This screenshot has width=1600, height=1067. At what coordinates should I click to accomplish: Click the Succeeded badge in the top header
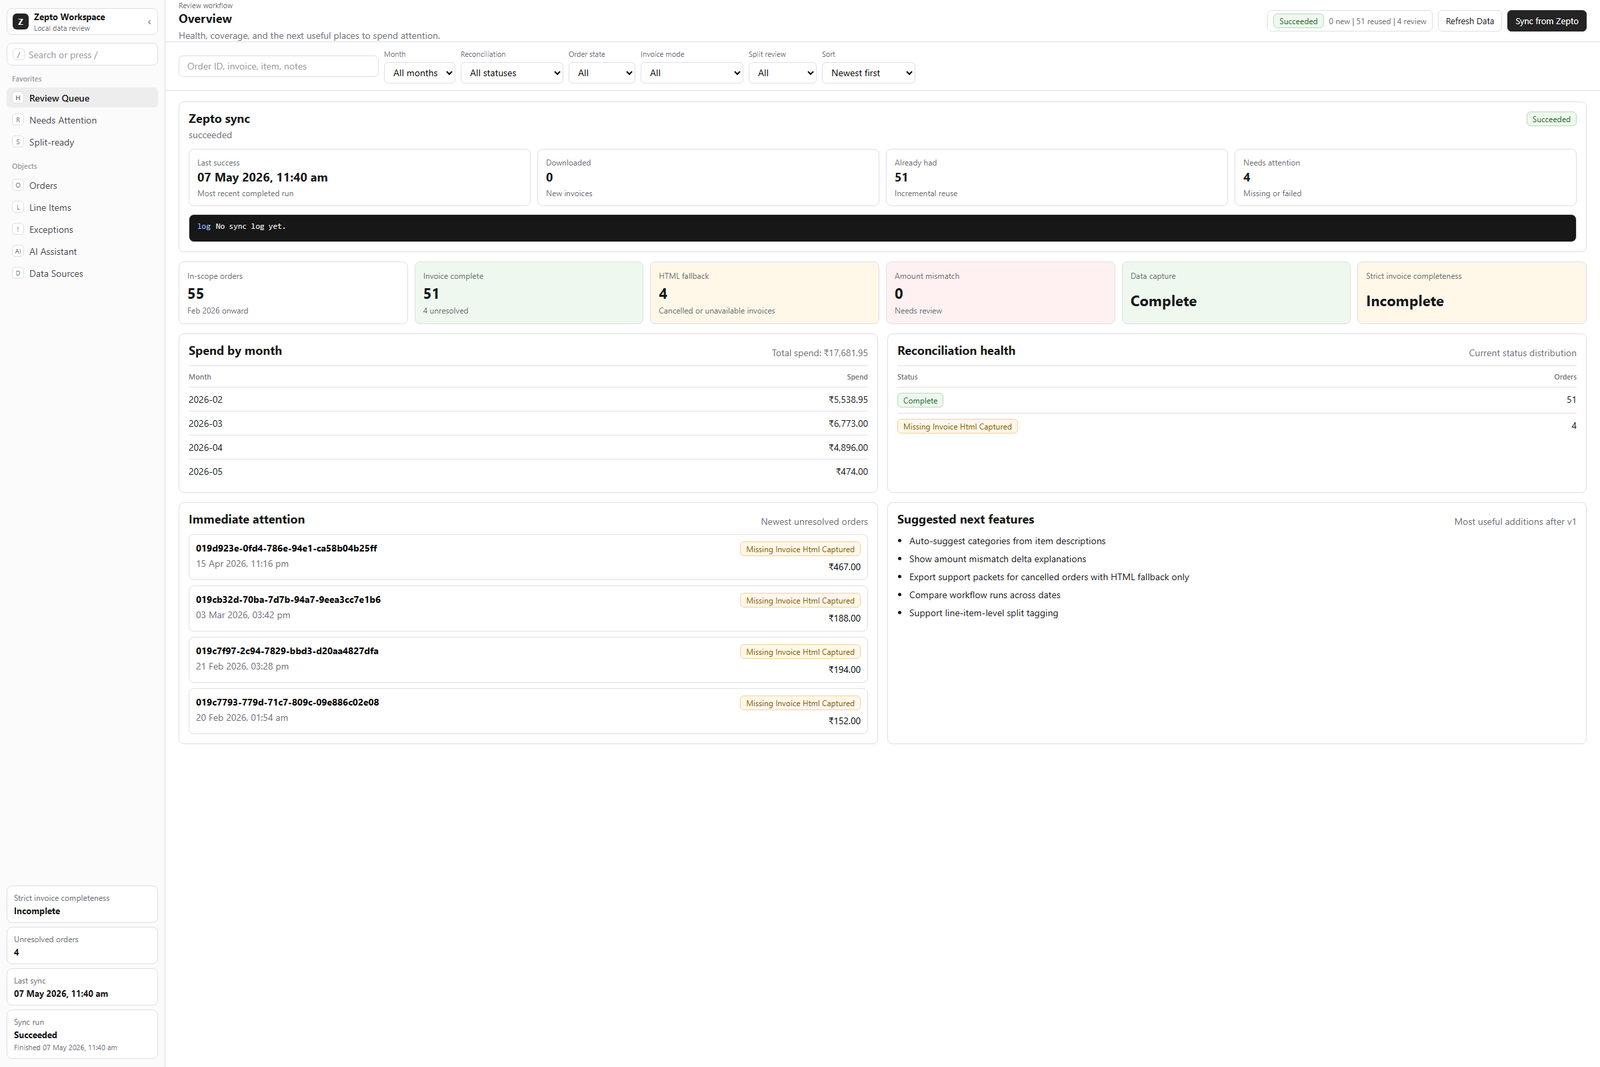[x=1298, y=21]
